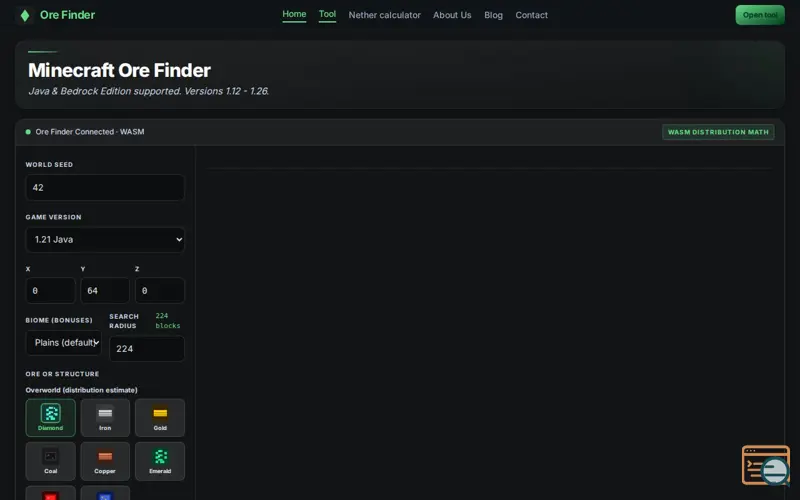800x500 pixels.
Task: Click the 224 blocks radius readout
Action: [168, 320]
